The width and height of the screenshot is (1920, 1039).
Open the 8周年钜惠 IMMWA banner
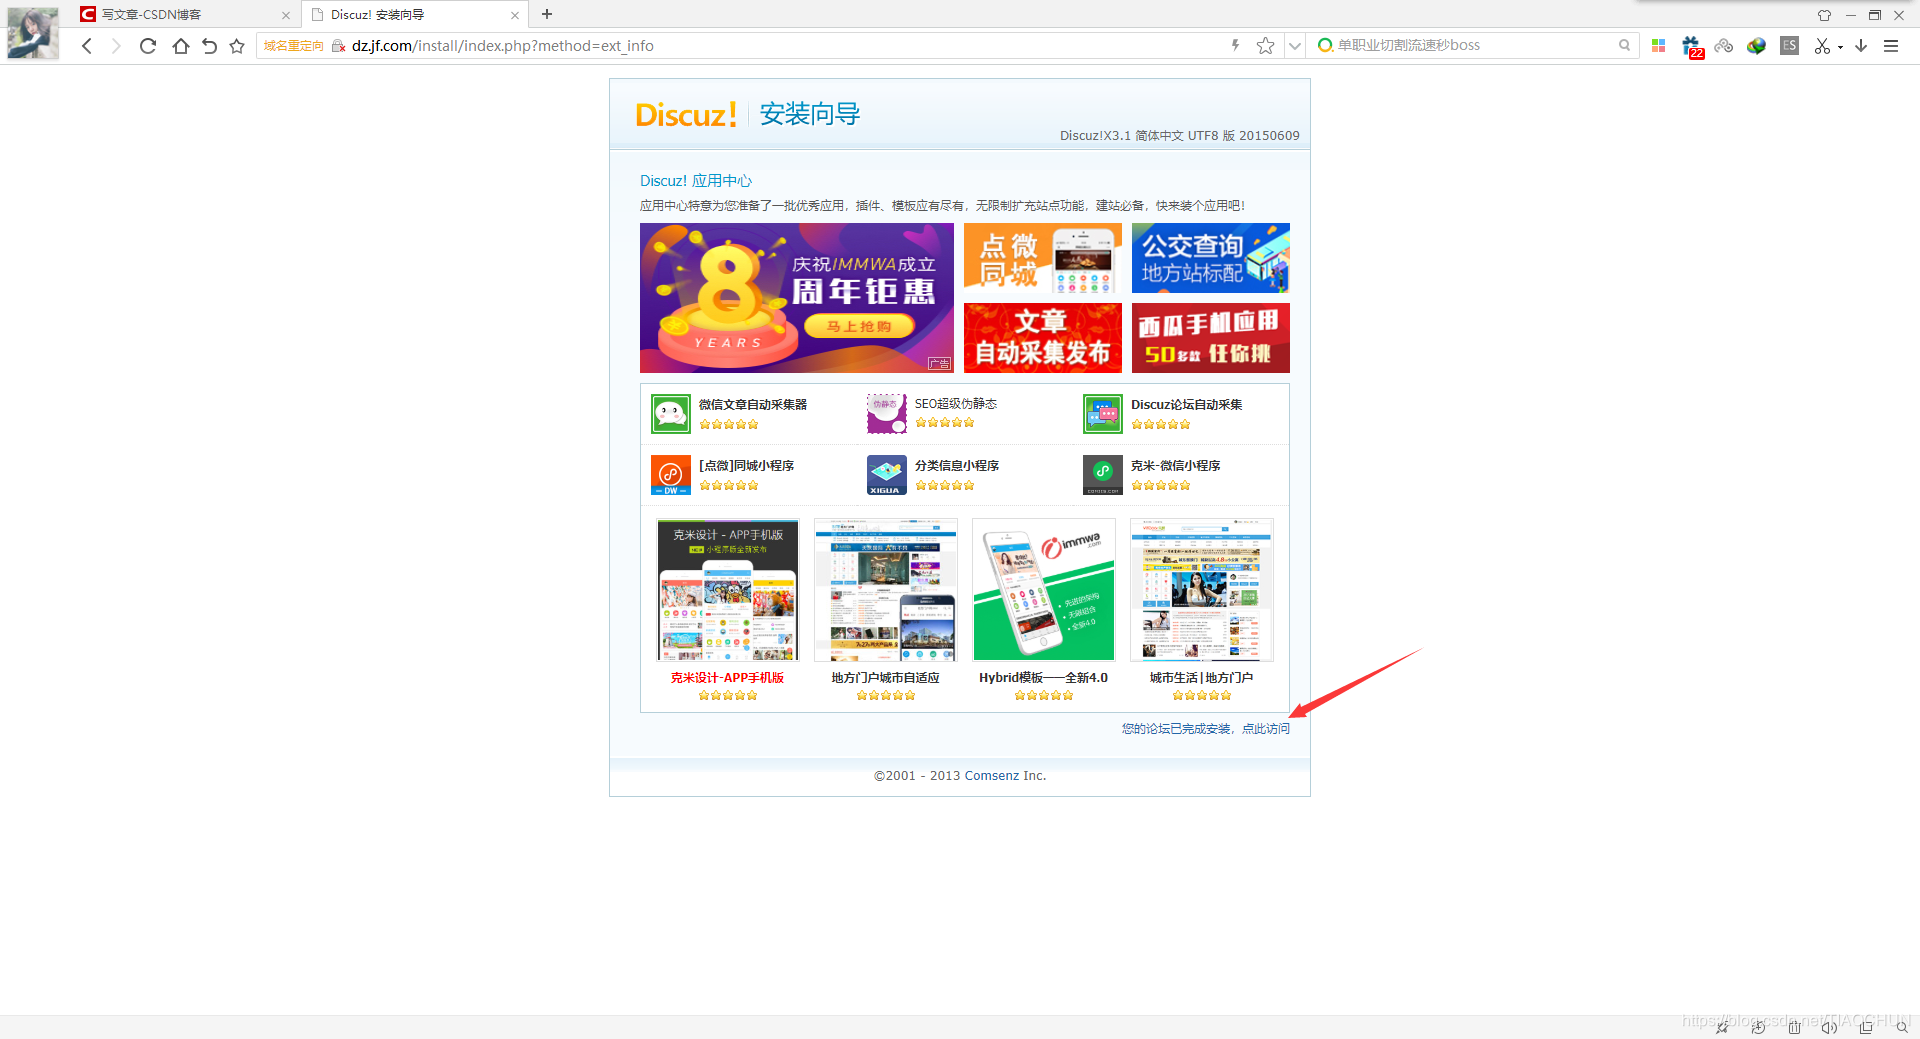point(797,298)
